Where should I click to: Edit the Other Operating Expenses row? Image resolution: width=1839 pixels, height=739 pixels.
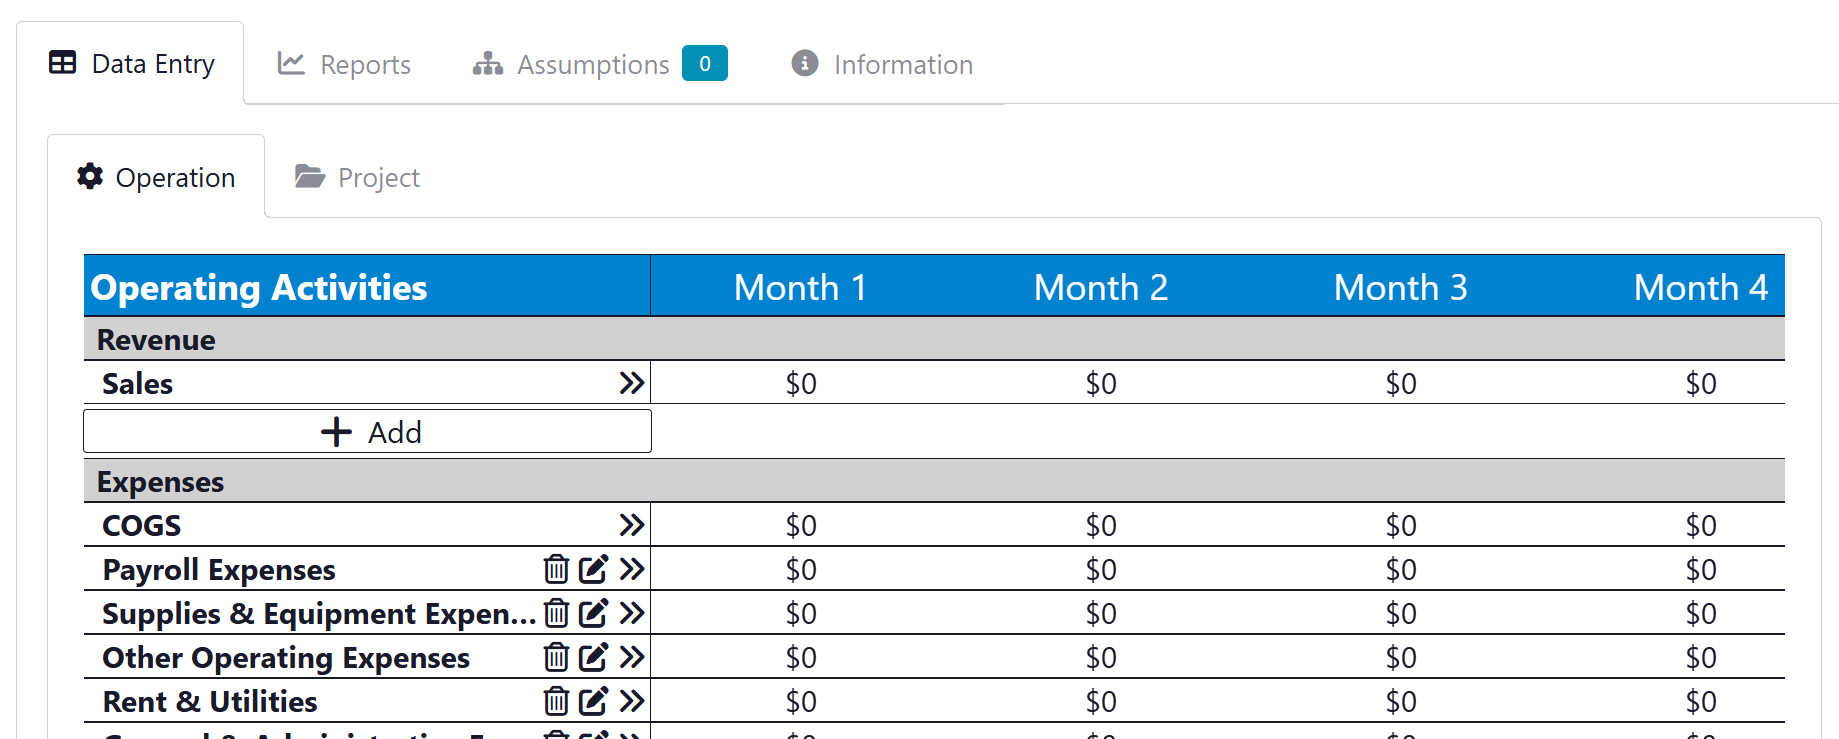tap(593, 657)
